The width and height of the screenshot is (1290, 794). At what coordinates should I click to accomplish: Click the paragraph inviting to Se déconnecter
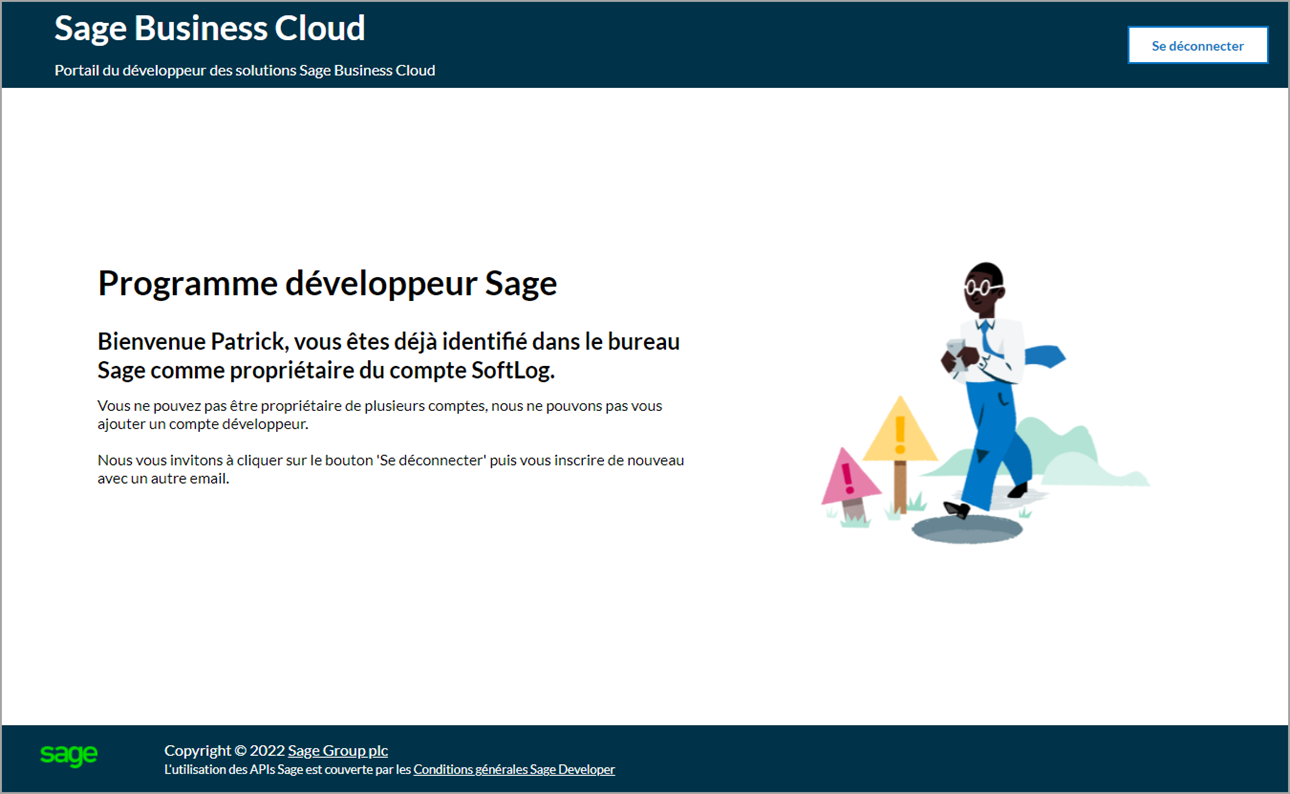point(391,469)
